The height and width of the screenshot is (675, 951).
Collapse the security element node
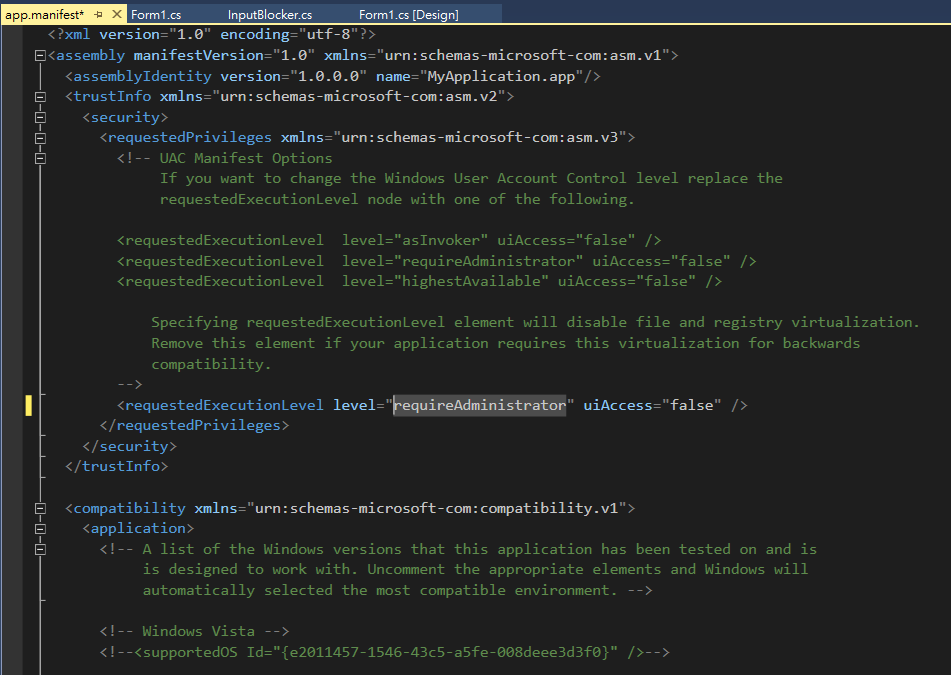point(40,118)
